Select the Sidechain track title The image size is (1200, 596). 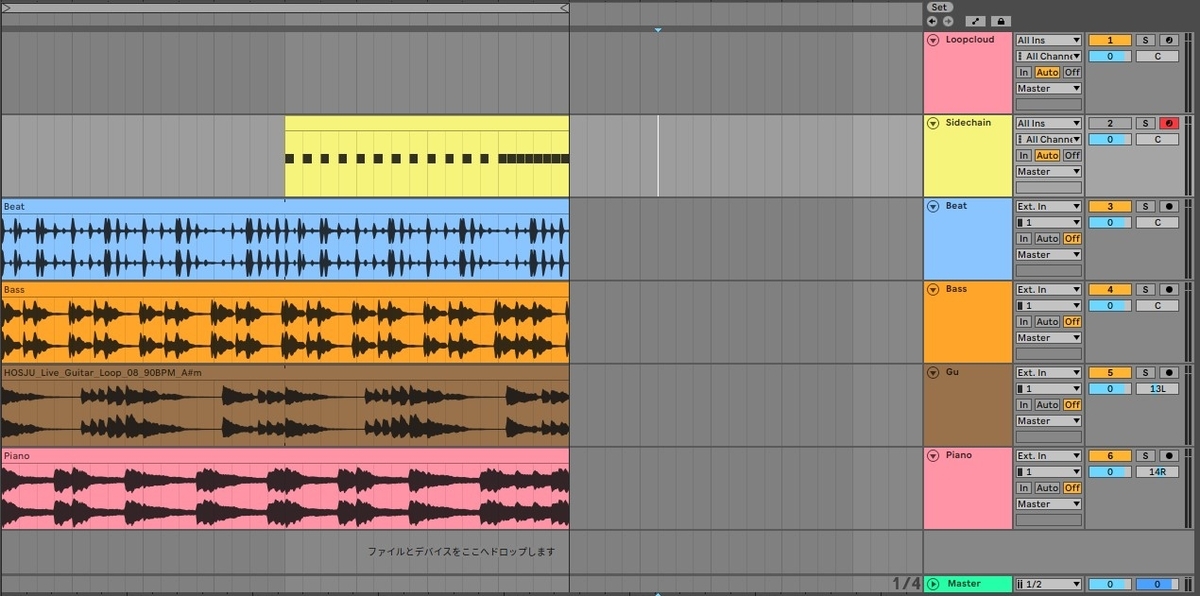(966, 123)
